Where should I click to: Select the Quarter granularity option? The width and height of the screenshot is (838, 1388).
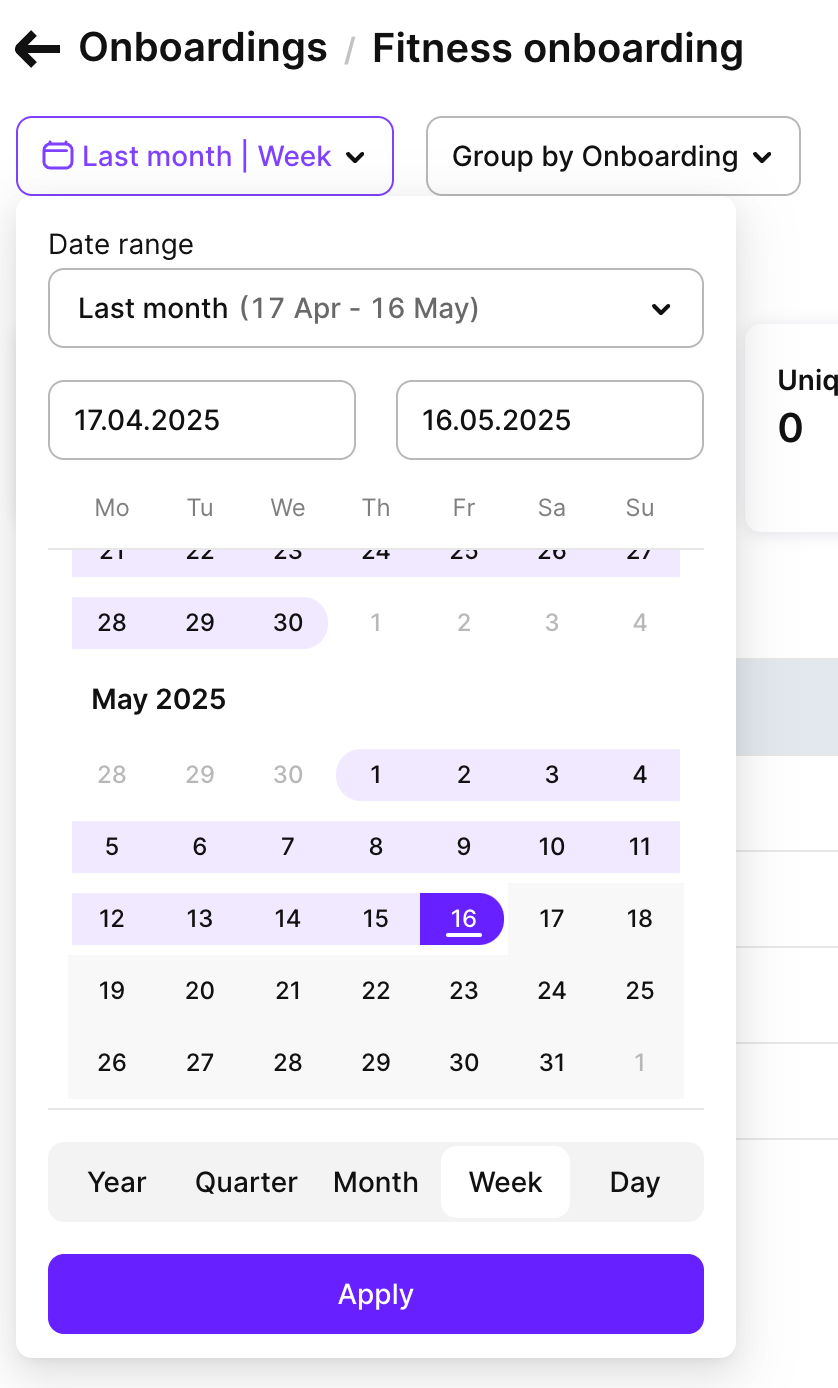coord(246,1182)
